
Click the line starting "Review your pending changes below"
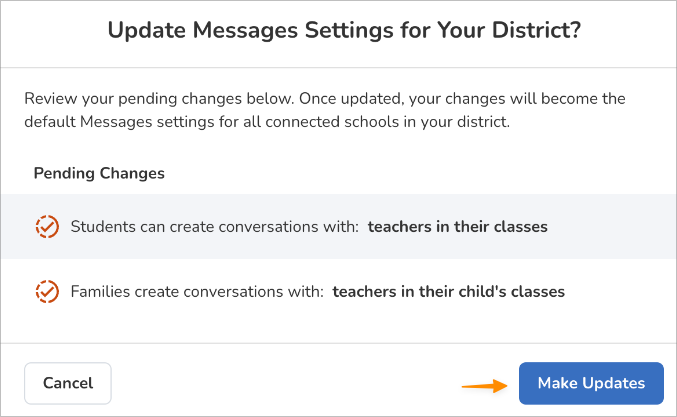tap(324, 99)
